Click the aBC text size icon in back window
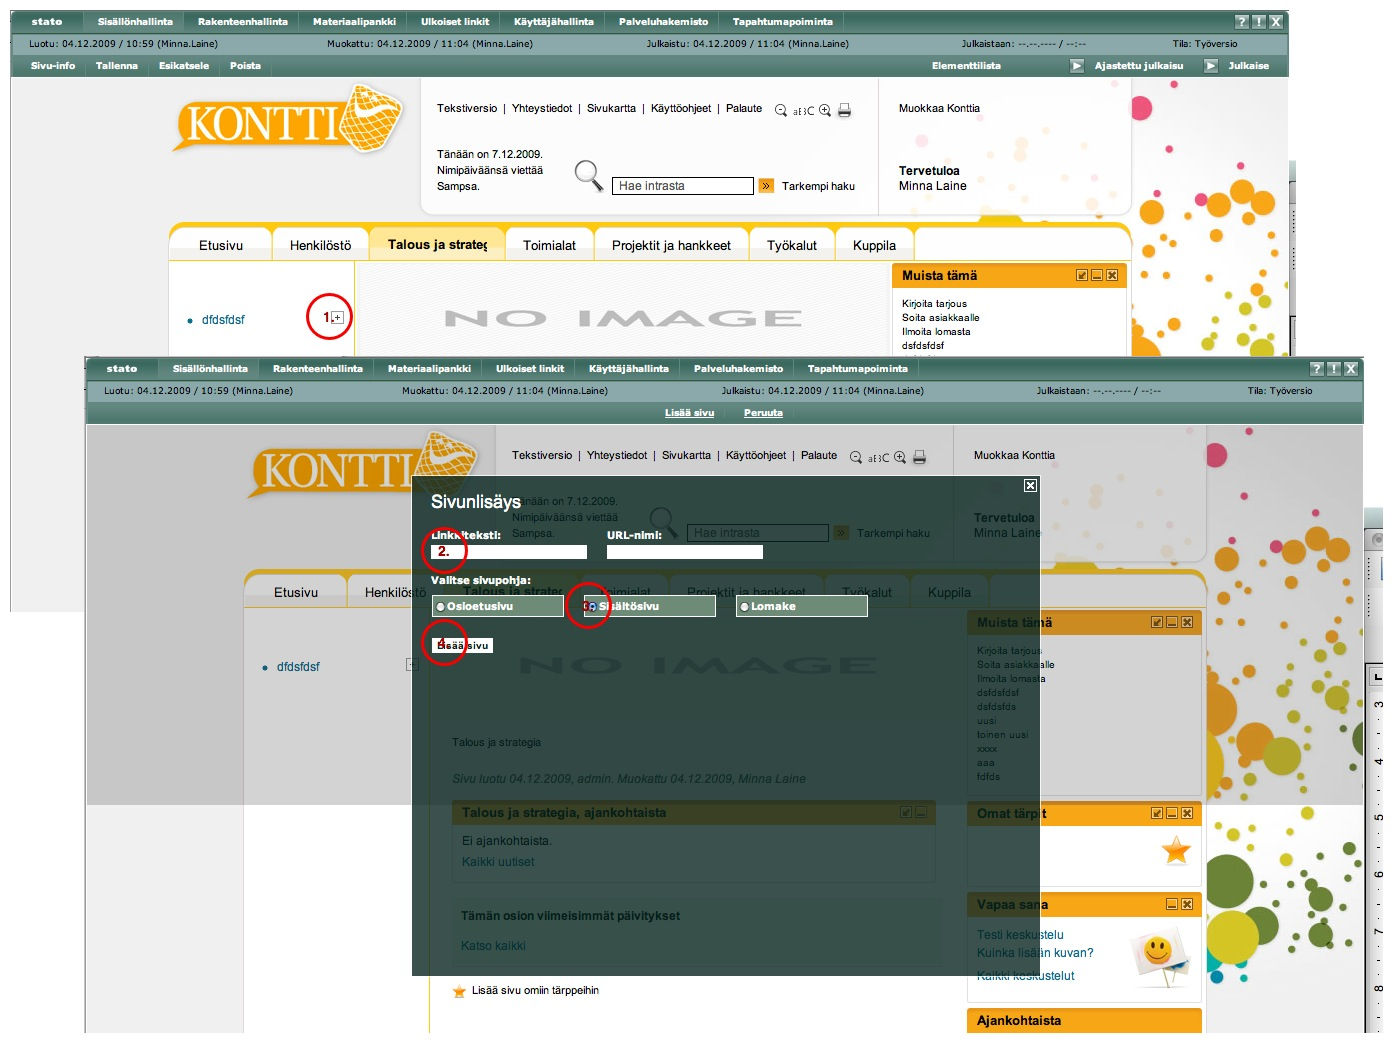 [x=803, y=111]
